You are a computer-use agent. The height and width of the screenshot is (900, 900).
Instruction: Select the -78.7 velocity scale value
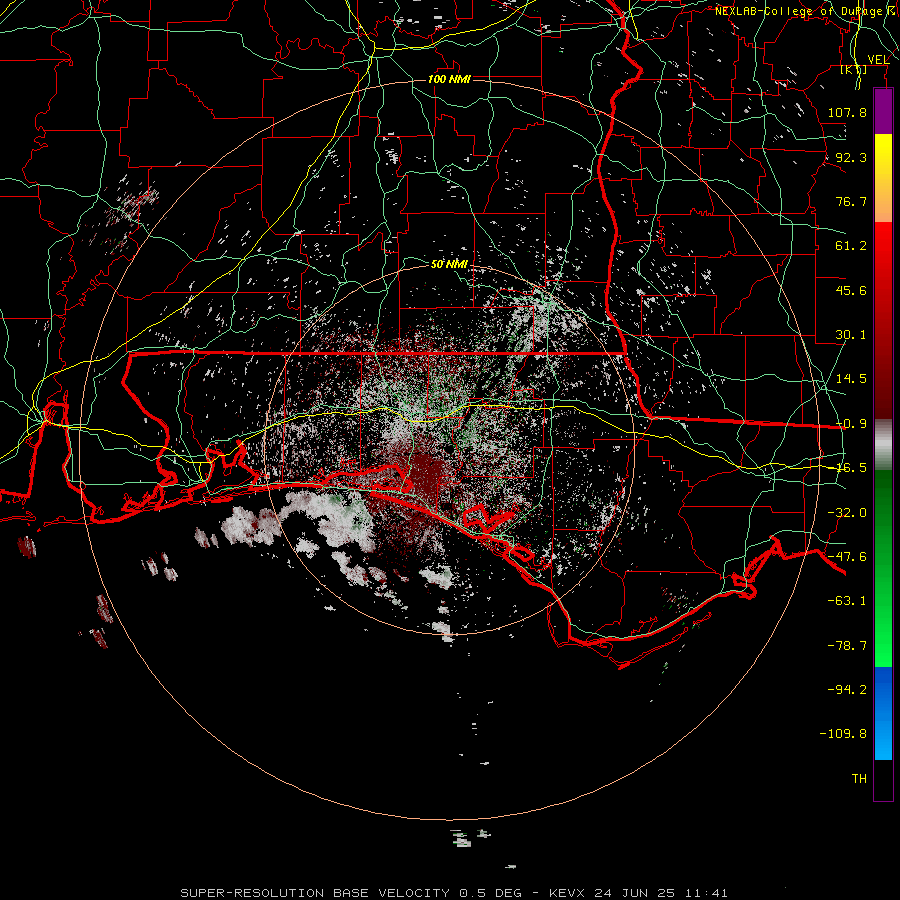(847, 646)
